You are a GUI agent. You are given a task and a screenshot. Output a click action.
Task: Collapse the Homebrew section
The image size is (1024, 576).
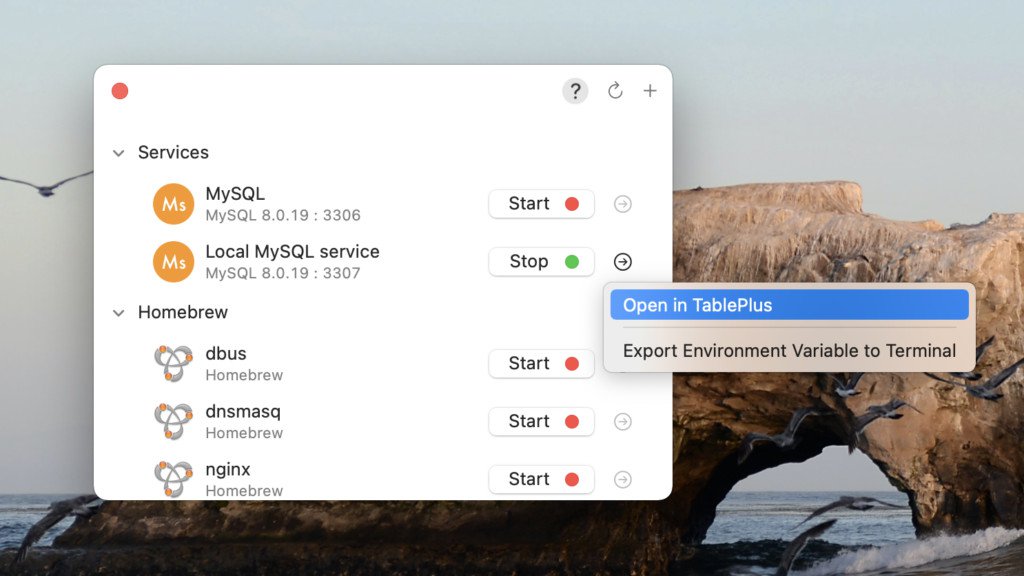pyautogui.click(x=119, y=313)
